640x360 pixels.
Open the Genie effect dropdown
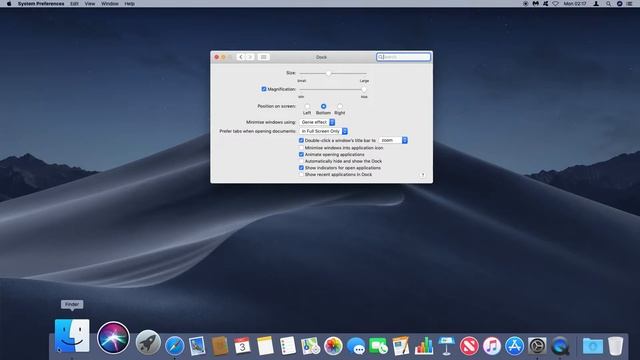pyautogui.click(x=317, y=122)
